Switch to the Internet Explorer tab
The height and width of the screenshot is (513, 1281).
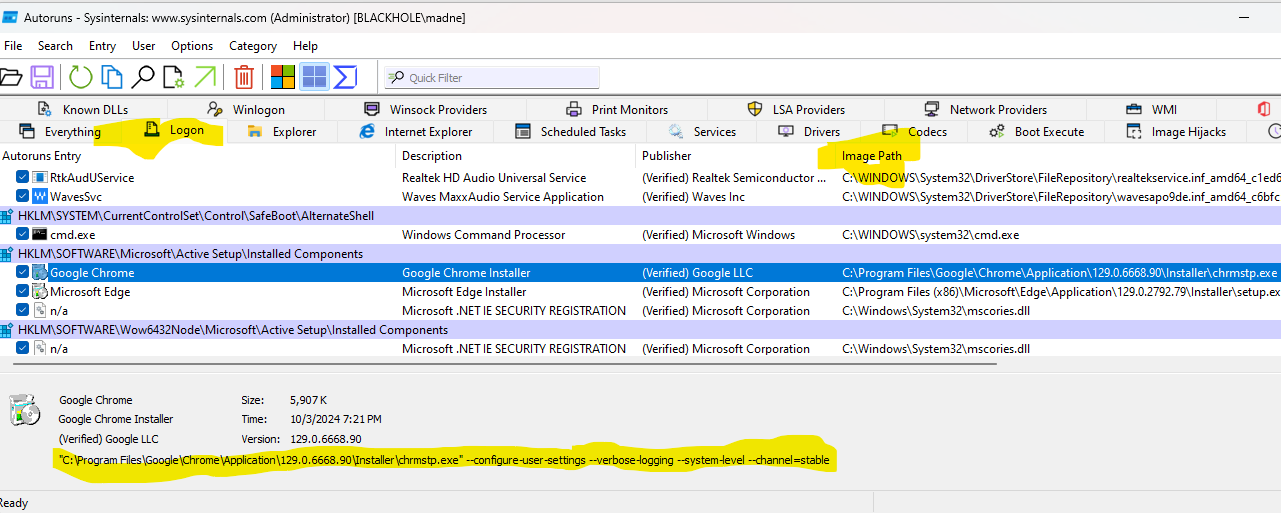pos(415,132)
